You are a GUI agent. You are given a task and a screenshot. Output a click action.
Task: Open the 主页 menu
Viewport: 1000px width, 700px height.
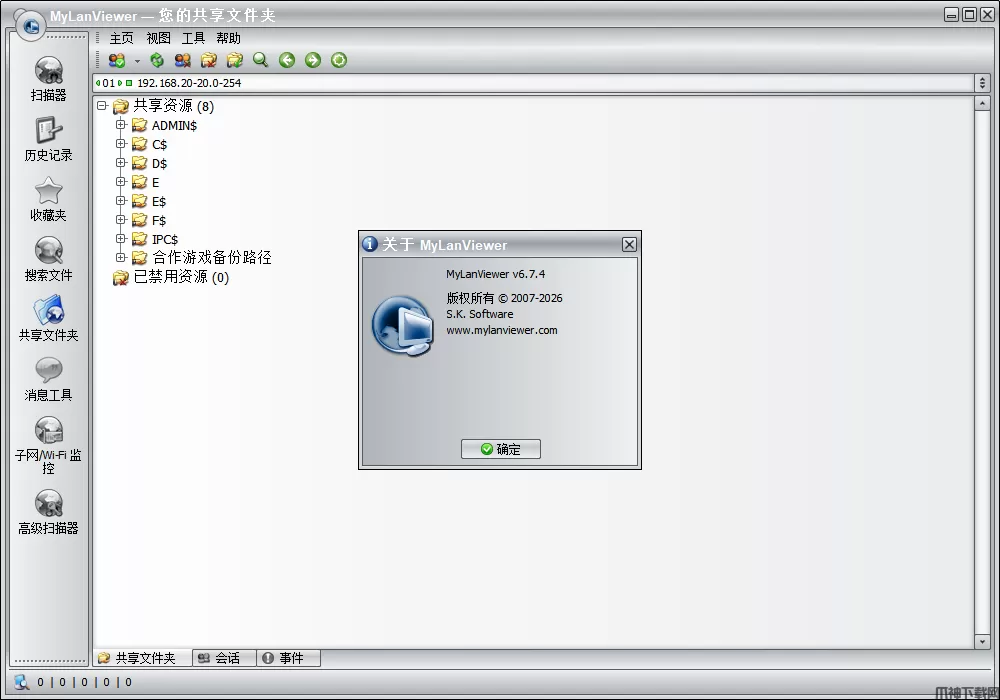pos(122,38)
